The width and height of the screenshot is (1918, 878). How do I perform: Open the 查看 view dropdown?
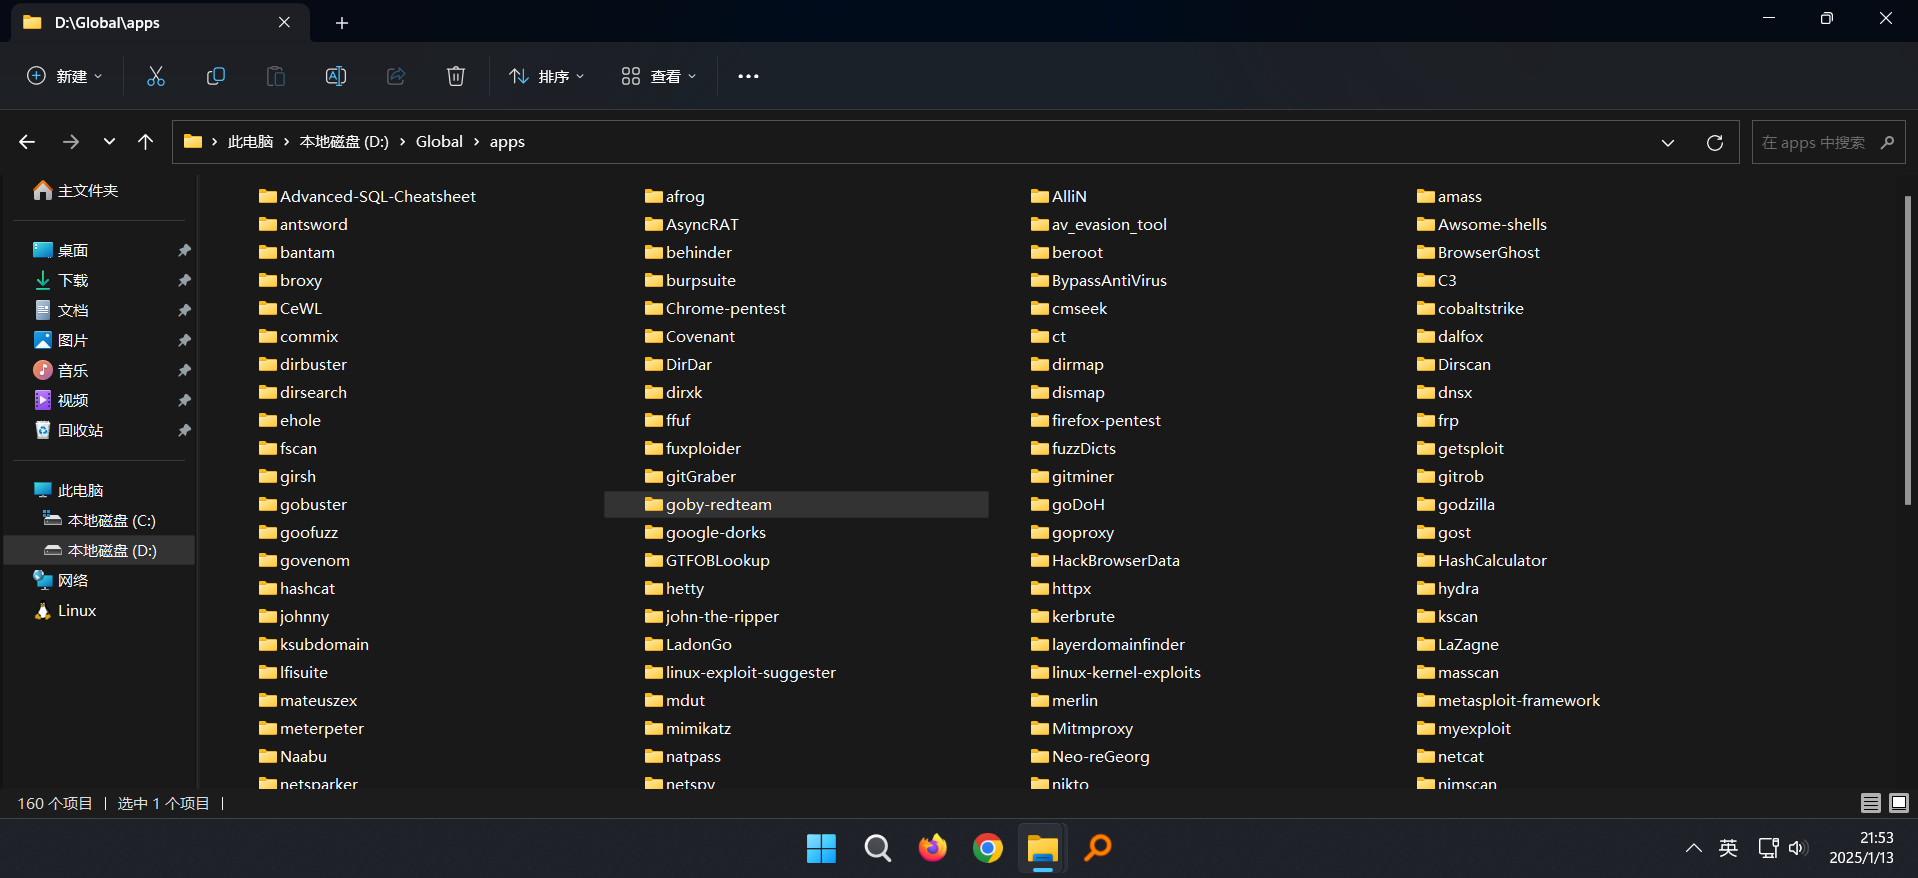pyautogui.click(x=658, y=76)
